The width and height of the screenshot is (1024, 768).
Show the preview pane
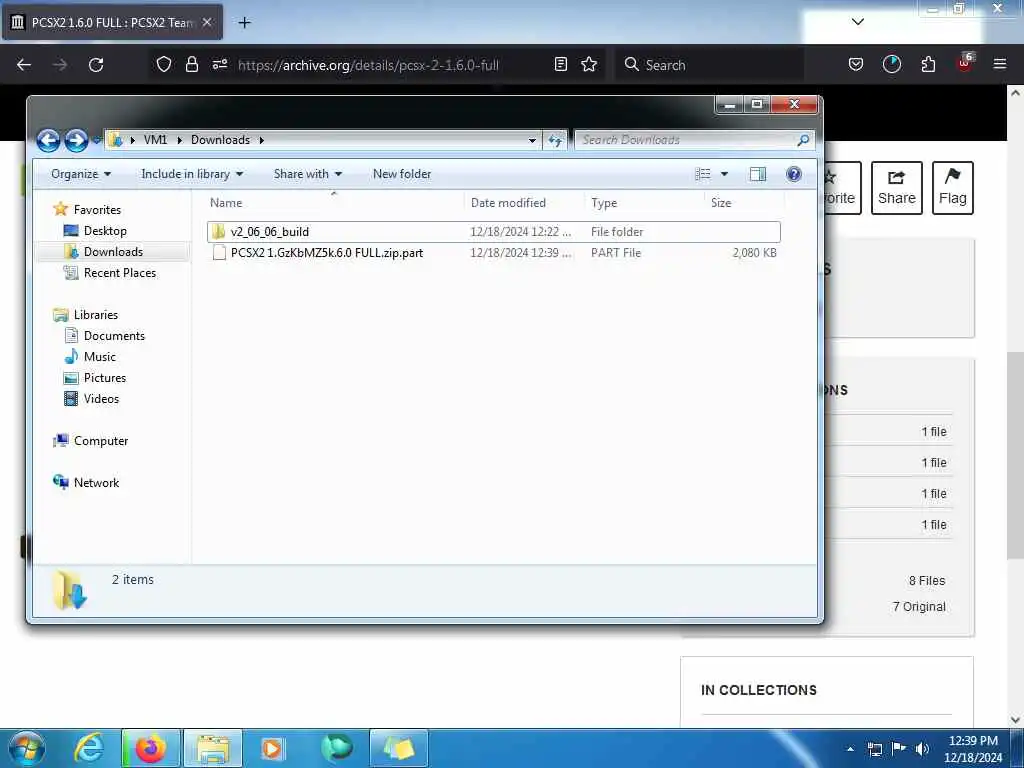click(x=758, y=174)
